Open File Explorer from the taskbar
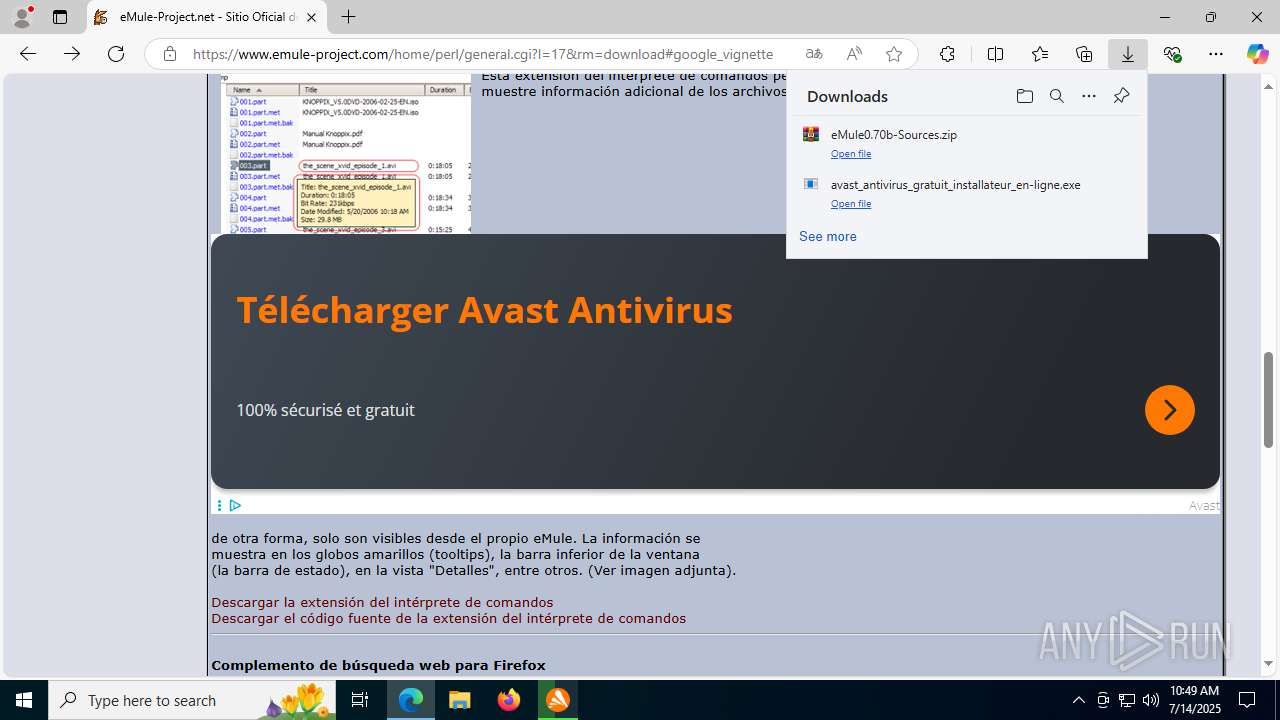1280x720 pixels. [x=460, y=700]
